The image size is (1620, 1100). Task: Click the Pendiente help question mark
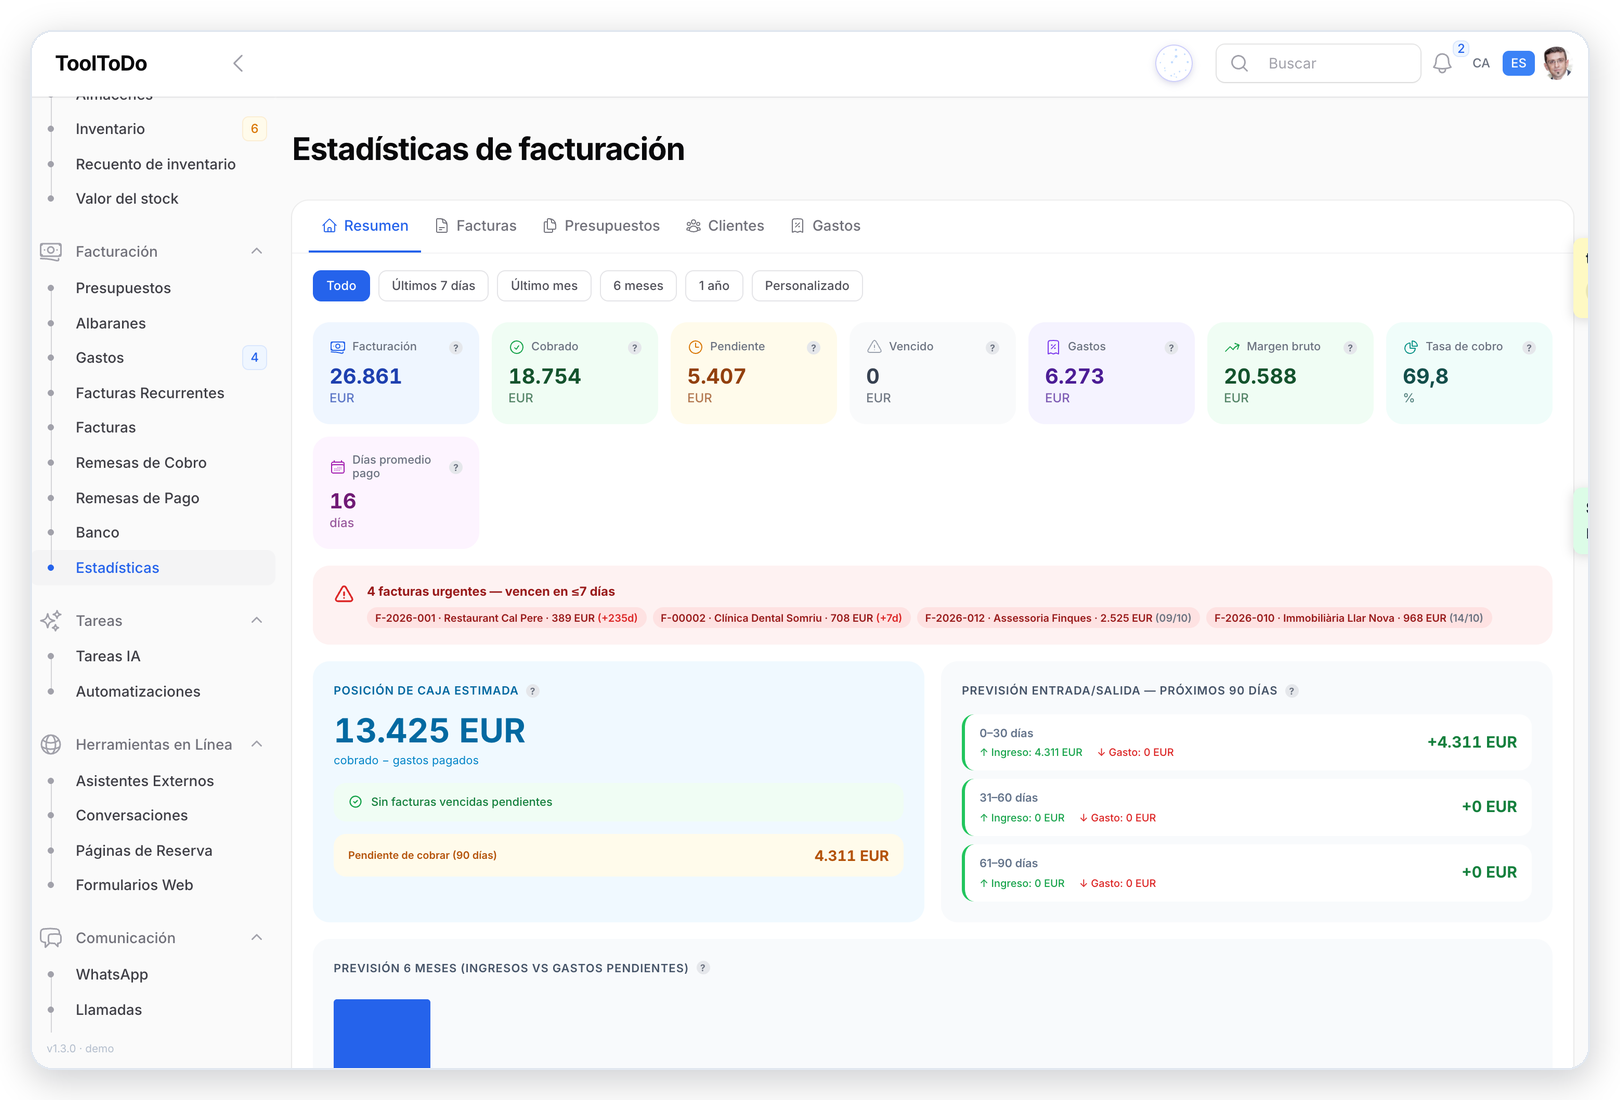tap(814, 348)
